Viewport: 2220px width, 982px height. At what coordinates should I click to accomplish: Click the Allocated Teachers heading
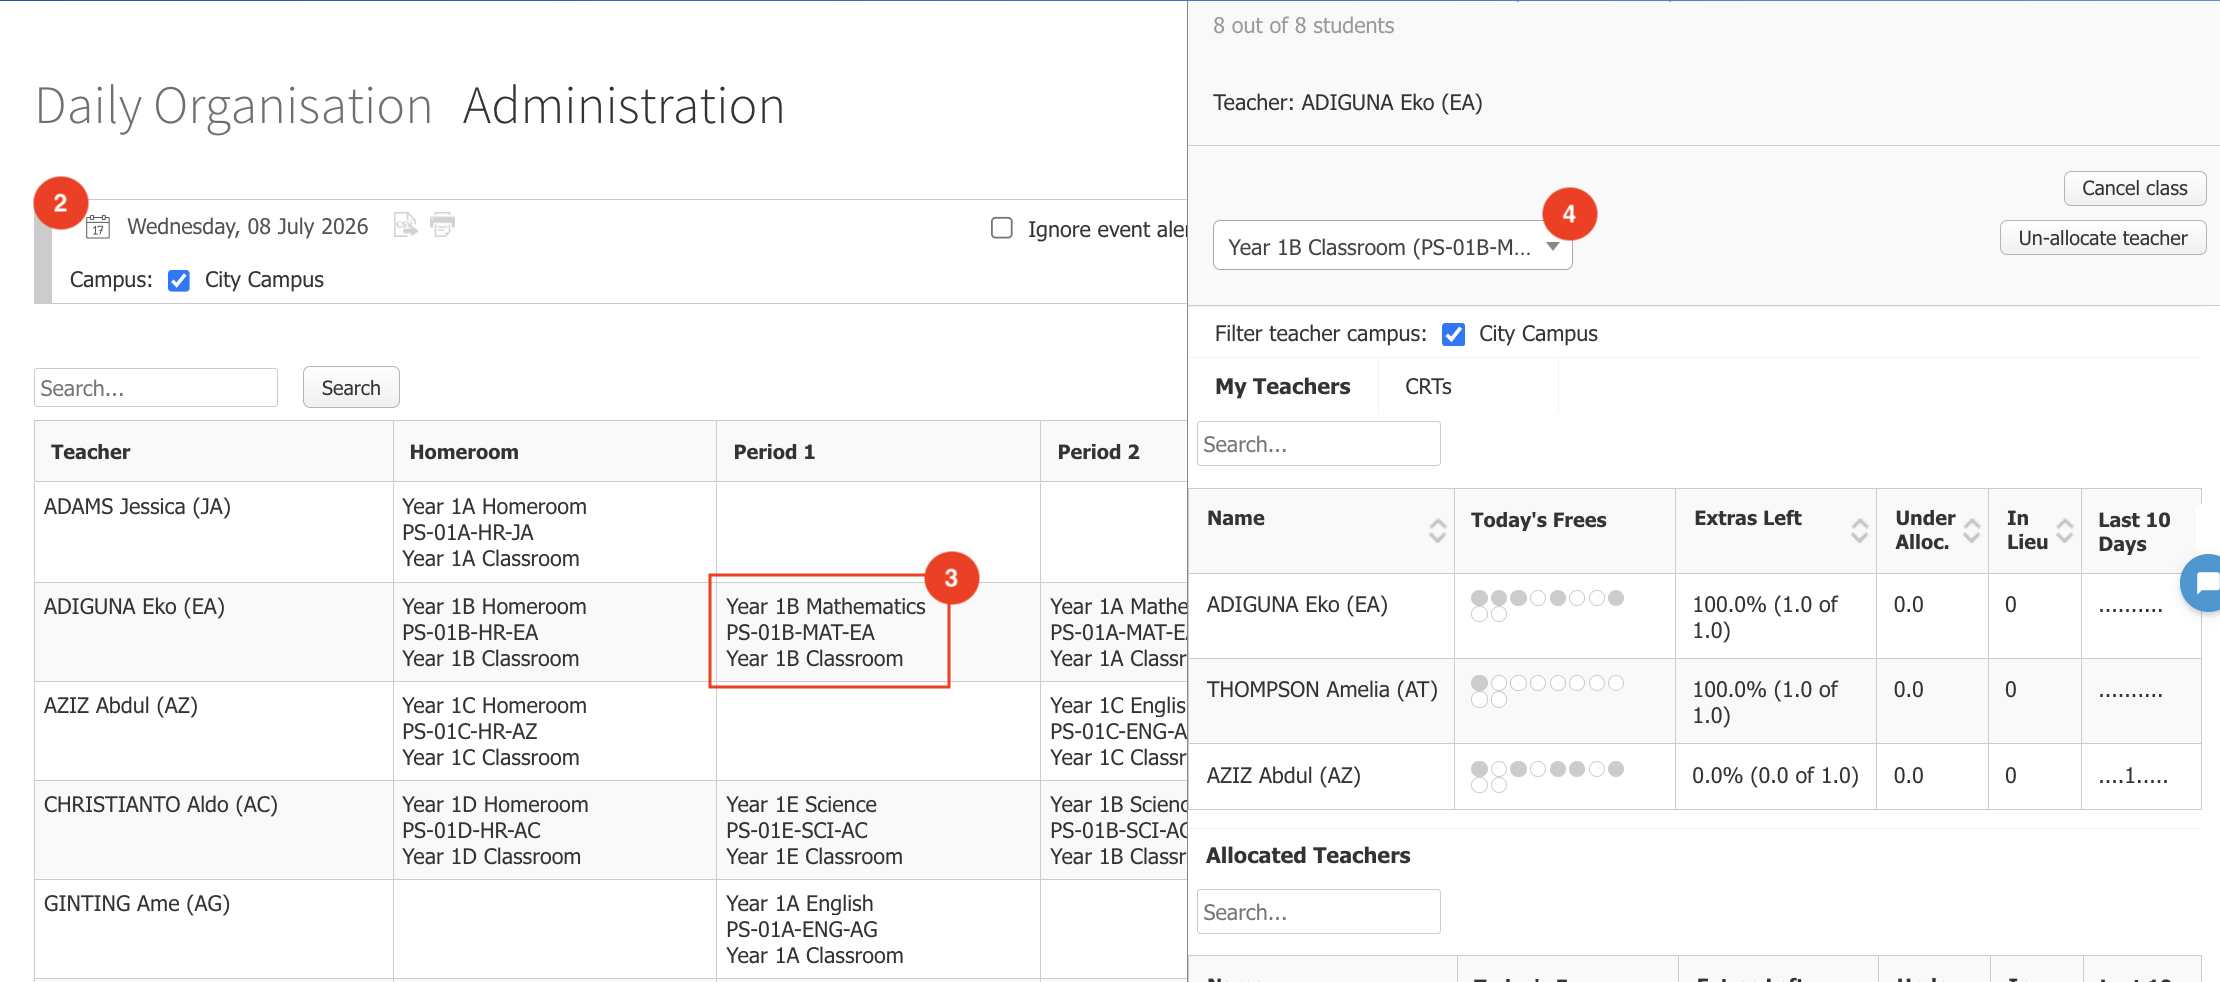1308,855
